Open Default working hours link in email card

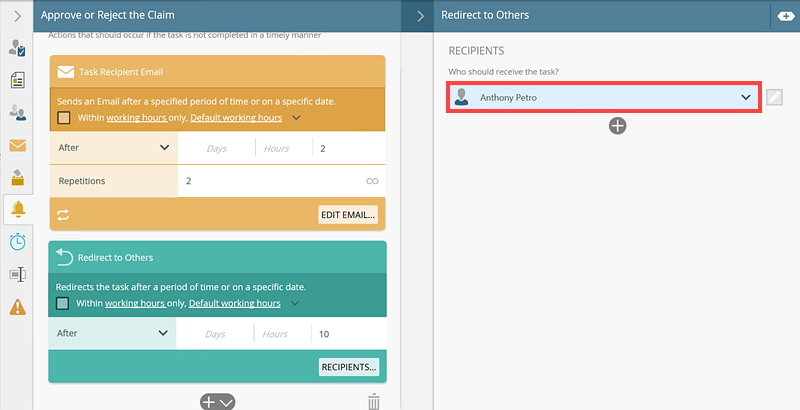point(236,118)
